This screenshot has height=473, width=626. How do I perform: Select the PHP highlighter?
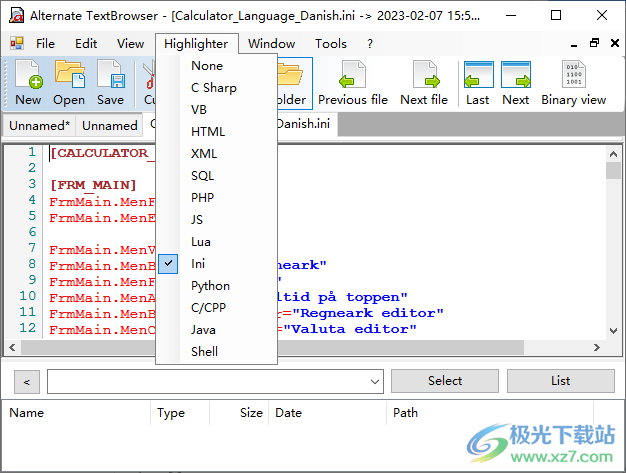tap(216, 198)
